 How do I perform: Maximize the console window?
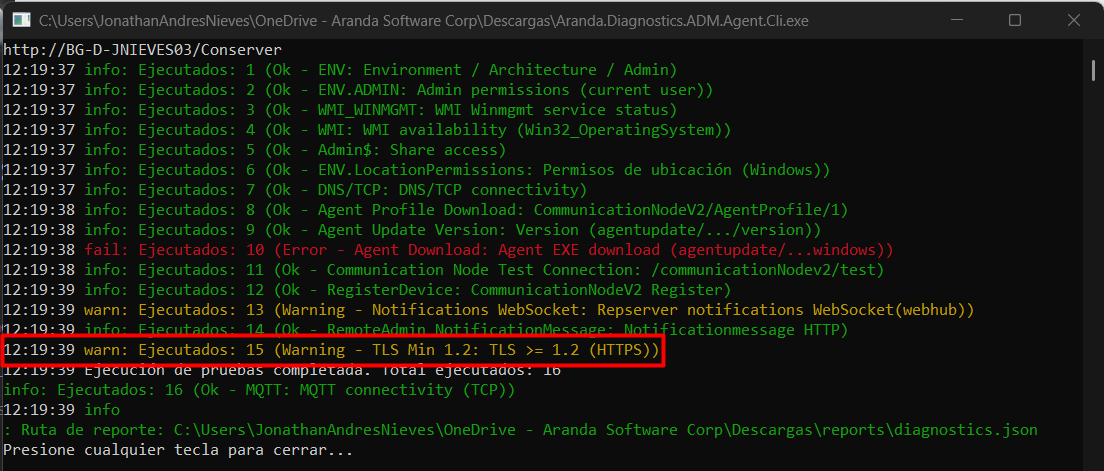(x=1014, y=20)
